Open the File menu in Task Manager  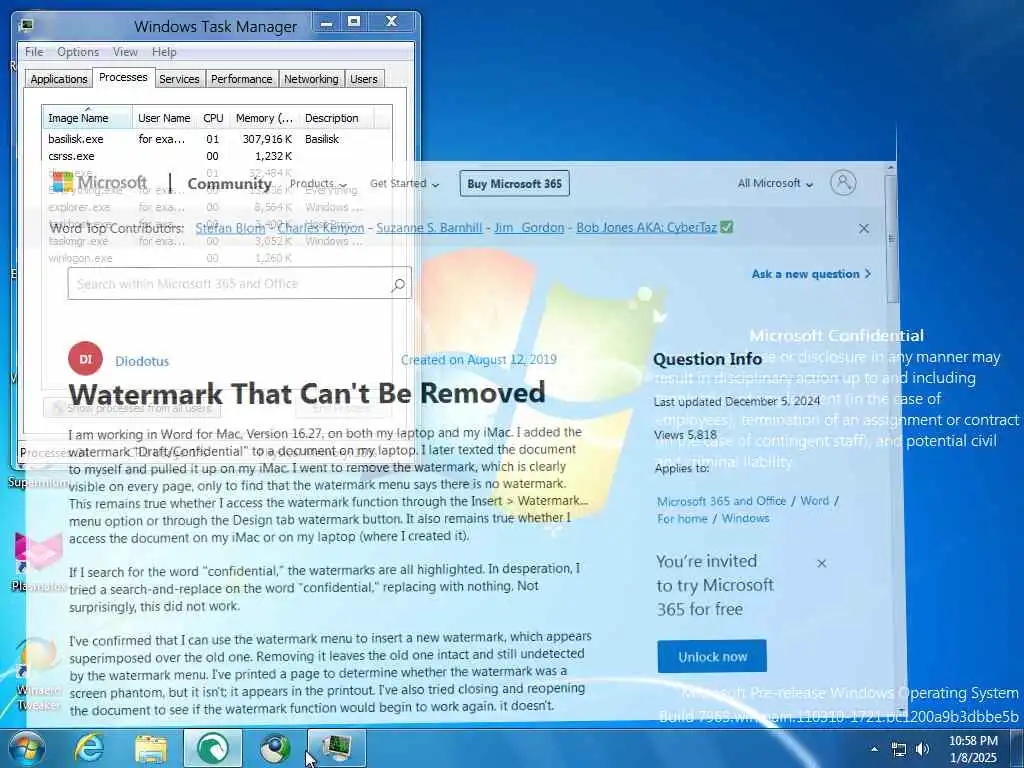tap(34, 52)
